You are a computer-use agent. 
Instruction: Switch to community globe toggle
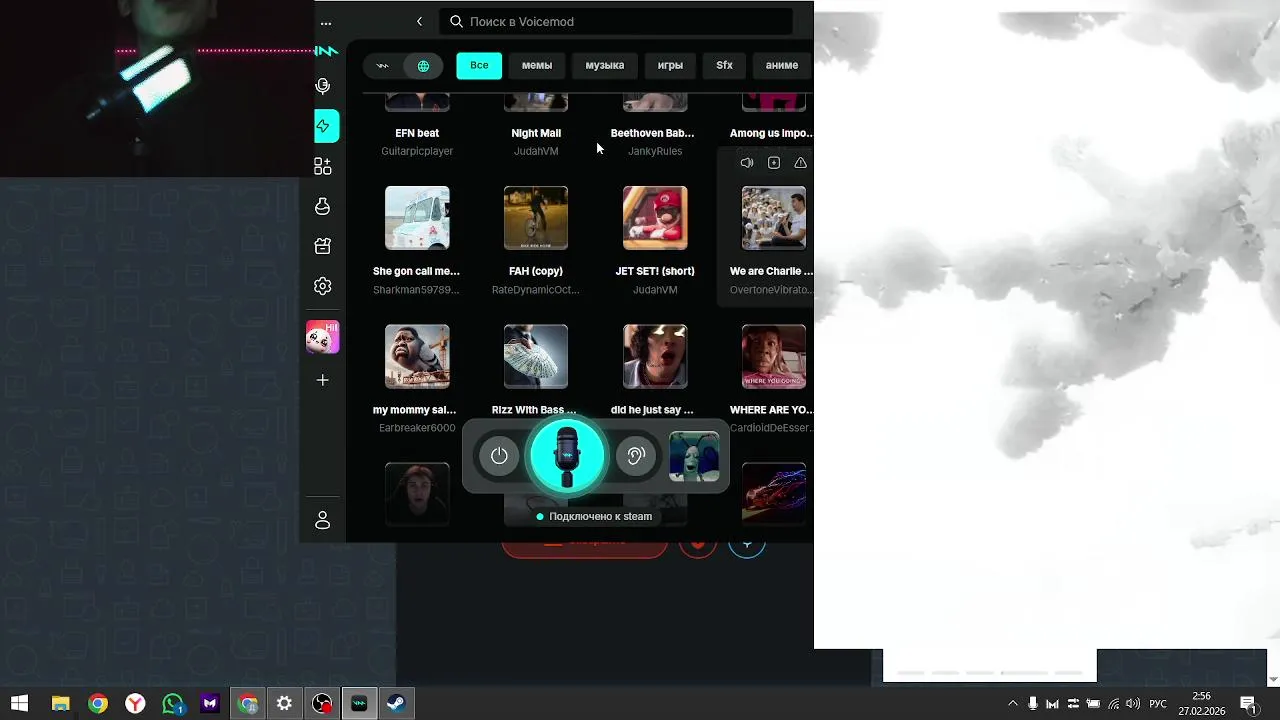[423, 66]
